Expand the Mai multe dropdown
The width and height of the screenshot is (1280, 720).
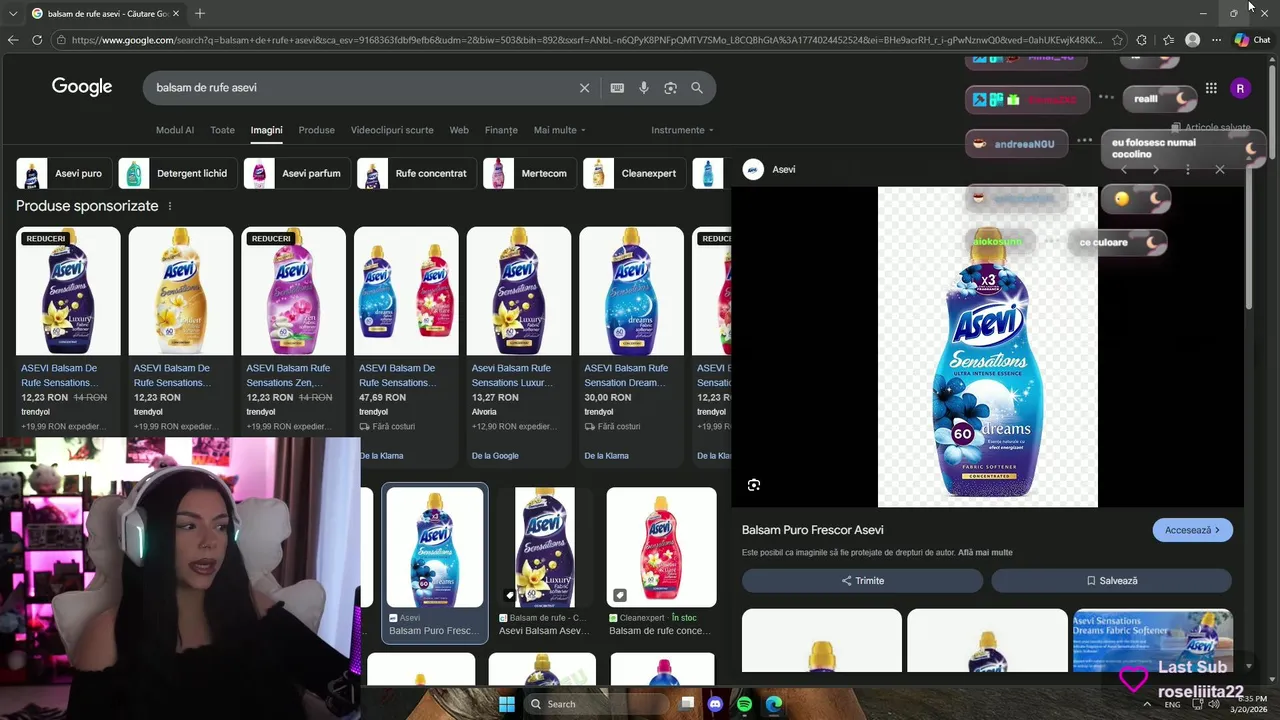point(560,130)
